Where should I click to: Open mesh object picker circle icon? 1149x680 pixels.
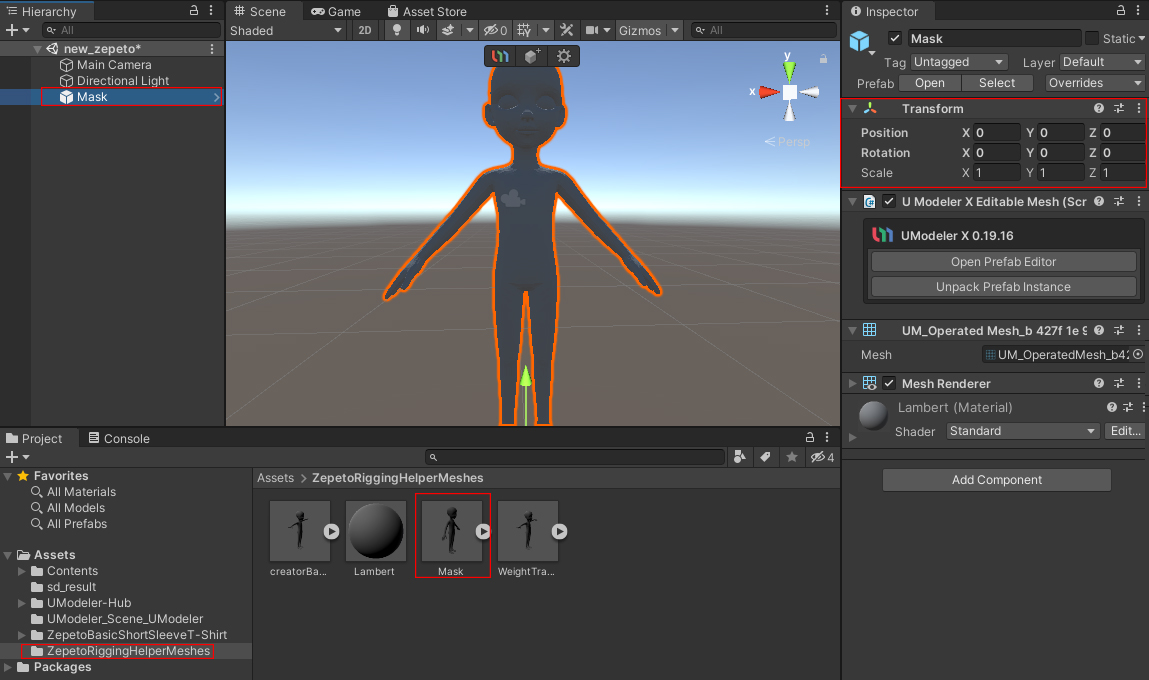pos(1138,355)
